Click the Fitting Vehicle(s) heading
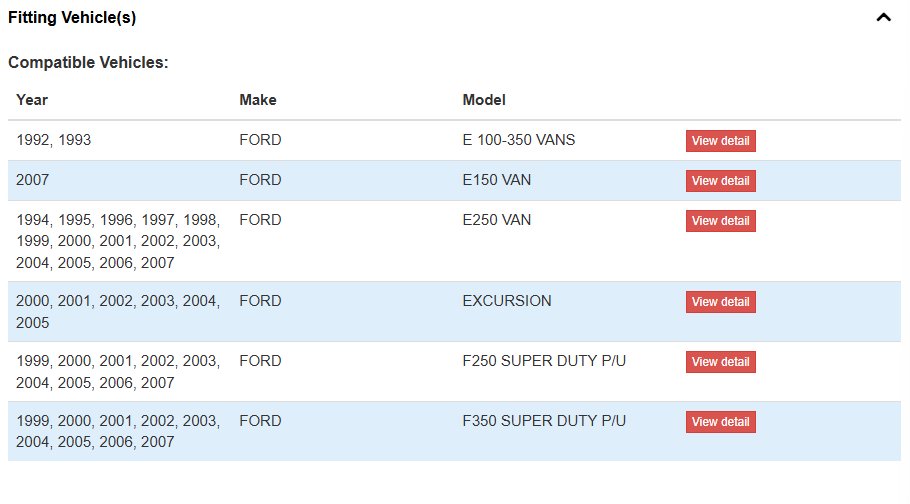910x504 pixels. (72, 18)
